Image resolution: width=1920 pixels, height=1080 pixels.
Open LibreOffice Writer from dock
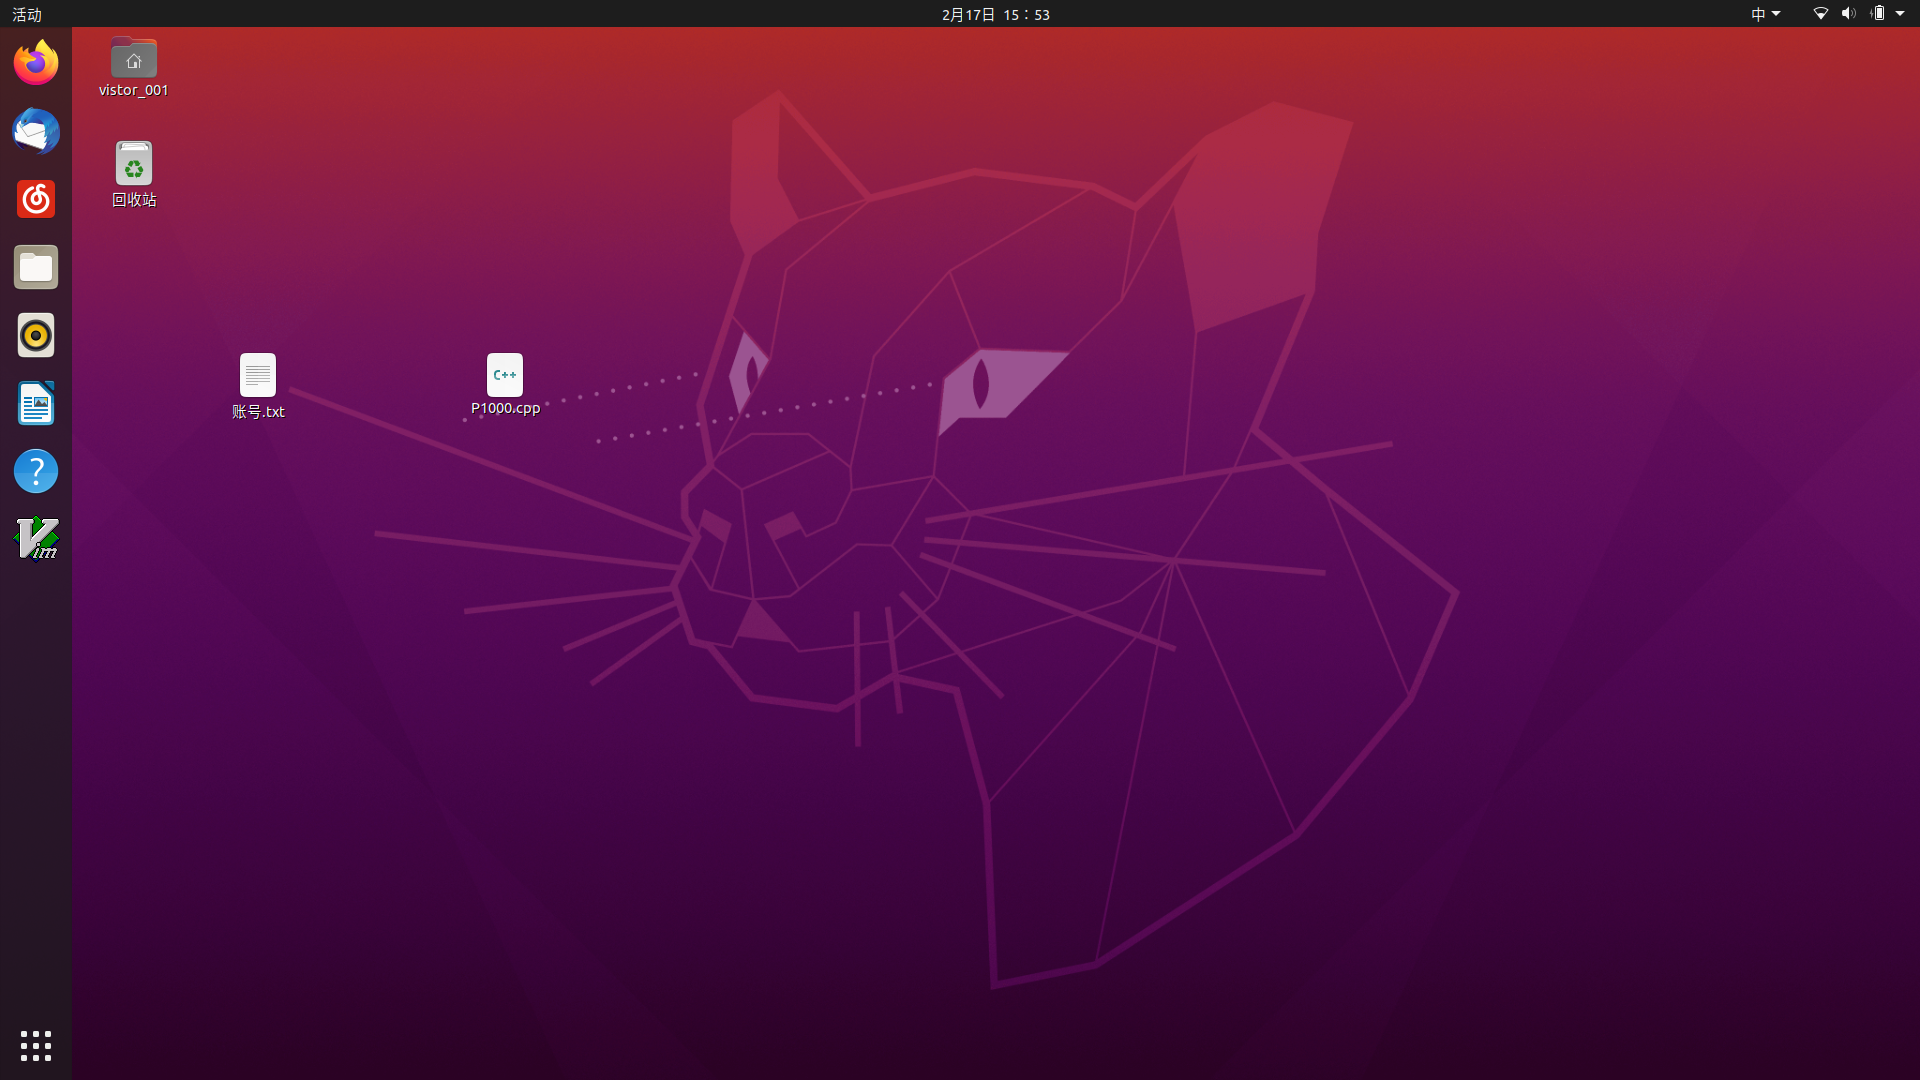[36, 403]
